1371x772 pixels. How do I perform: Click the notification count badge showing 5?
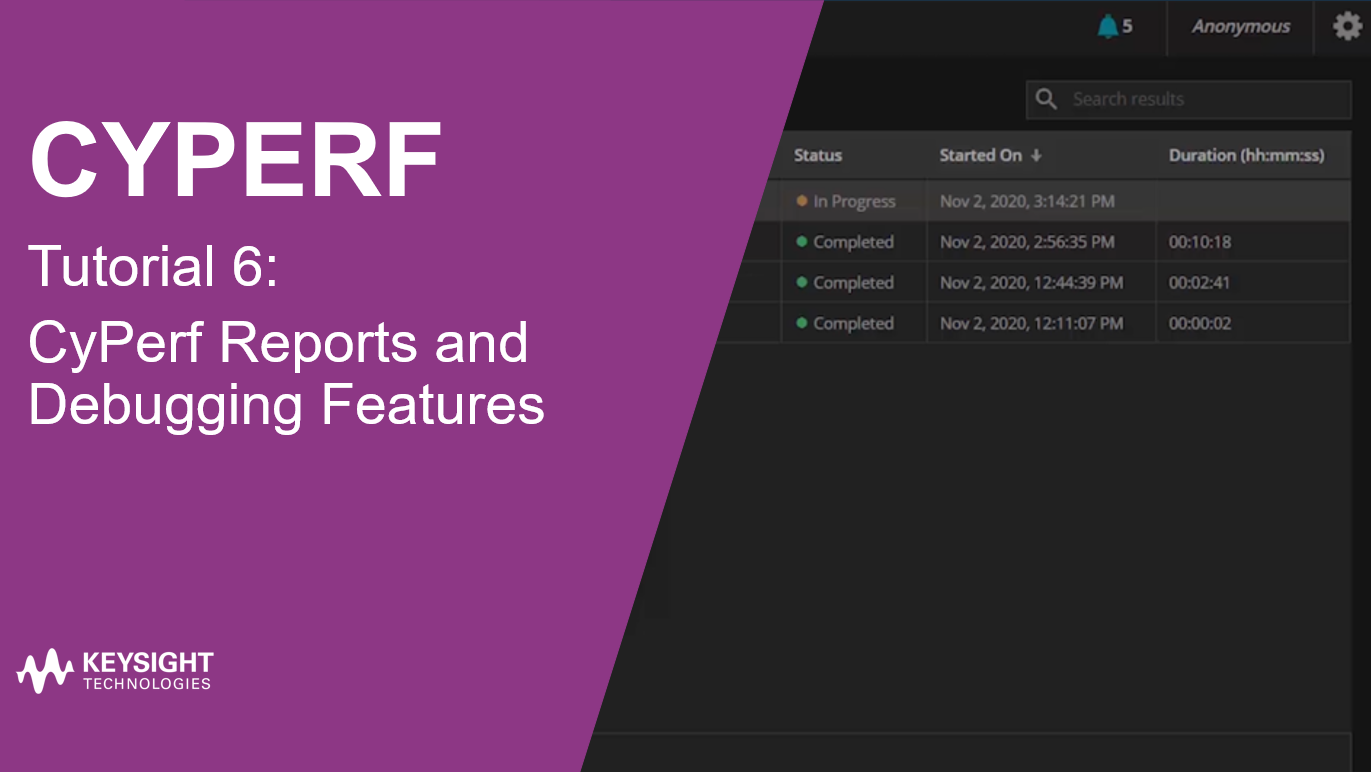tap(1126, 27)
